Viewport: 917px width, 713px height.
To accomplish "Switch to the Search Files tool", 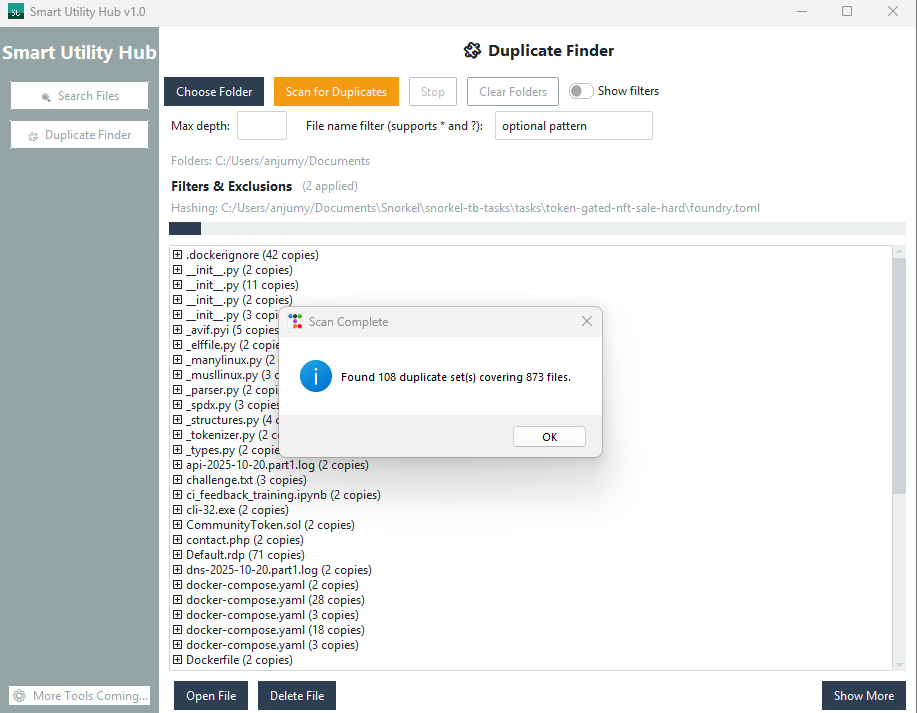I will [79, 95].
